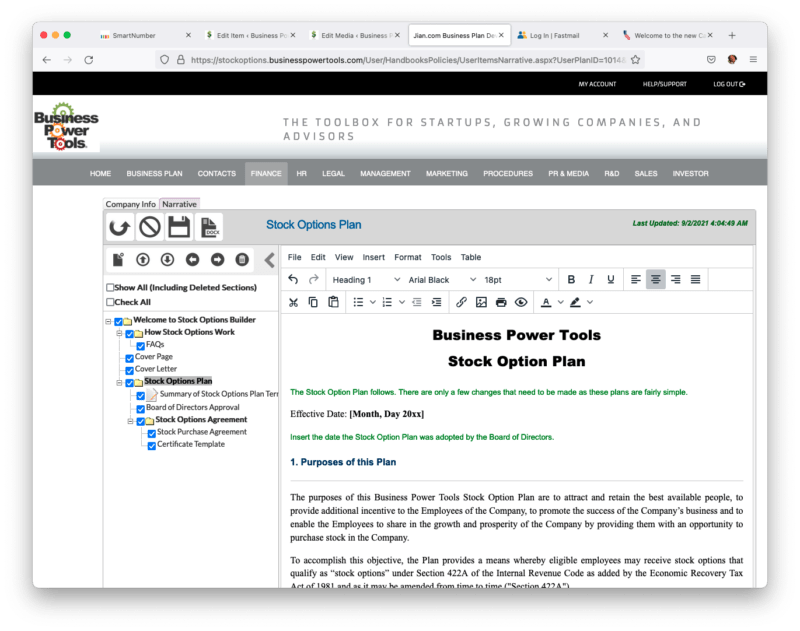Screen dimensions: 800x631
Task: Undo the last edit in editor
Action: (293, 280)
